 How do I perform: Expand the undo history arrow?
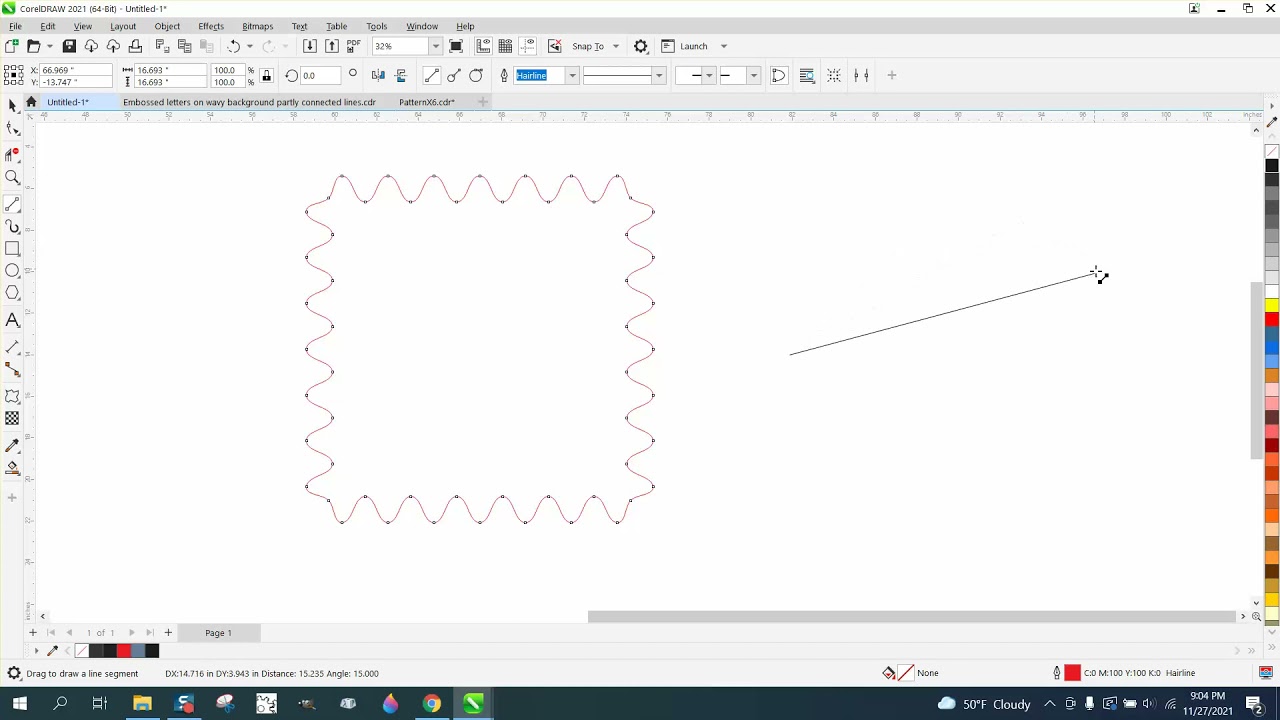click(249, 46)
